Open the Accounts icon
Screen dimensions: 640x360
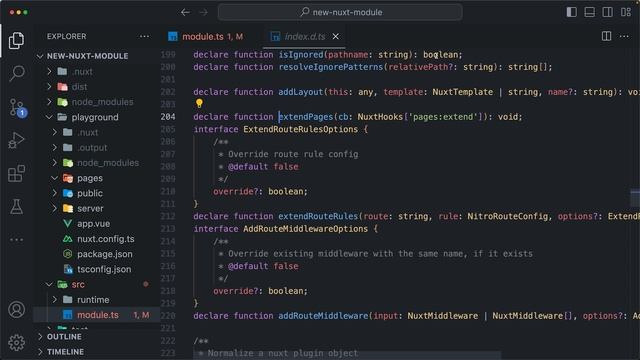pyautogui.click(x=16, y=310)
